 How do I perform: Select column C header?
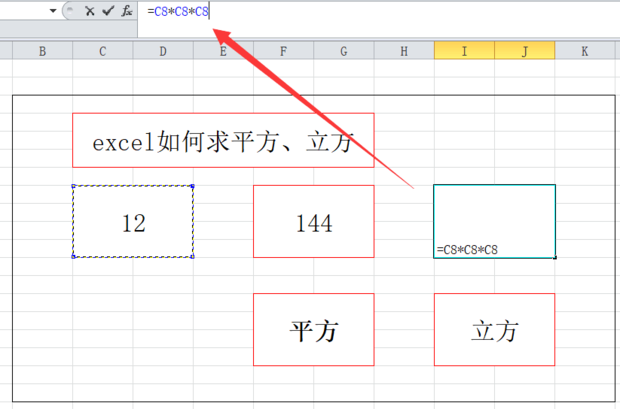(x=103, y=51)
